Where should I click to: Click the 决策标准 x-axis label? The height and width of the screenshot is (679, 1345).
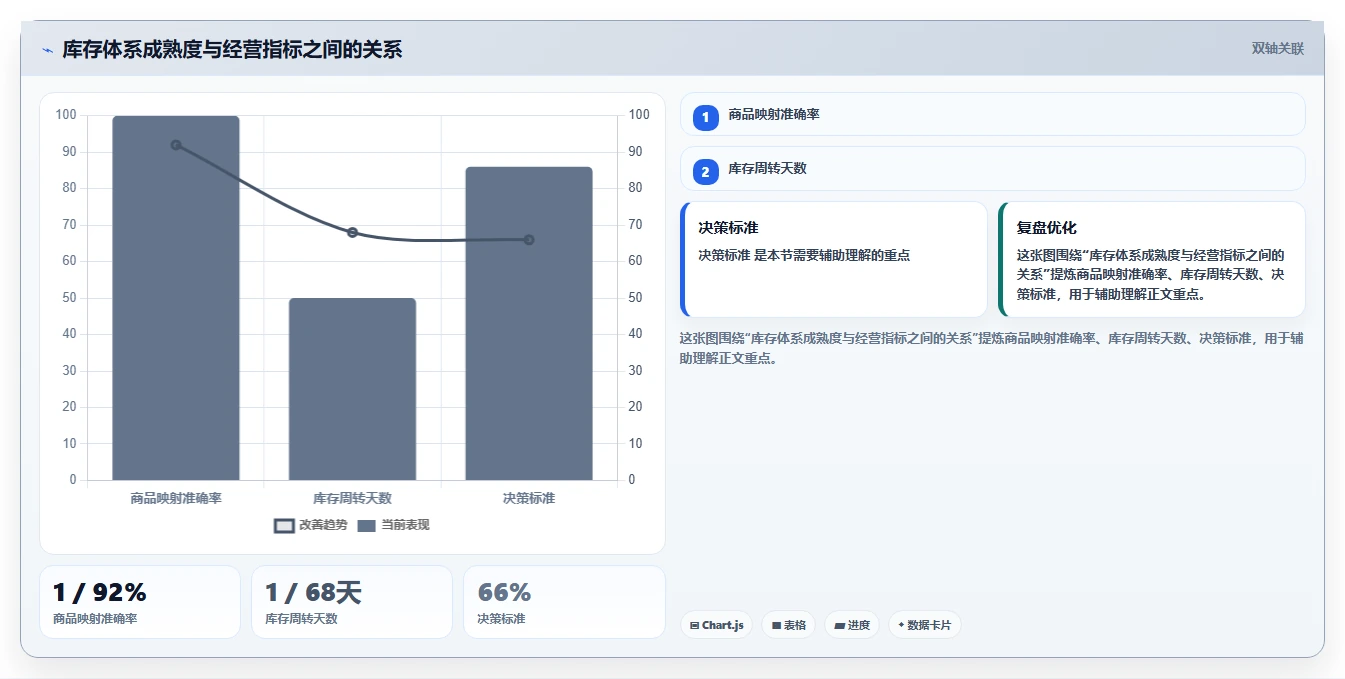coord(529,498)
